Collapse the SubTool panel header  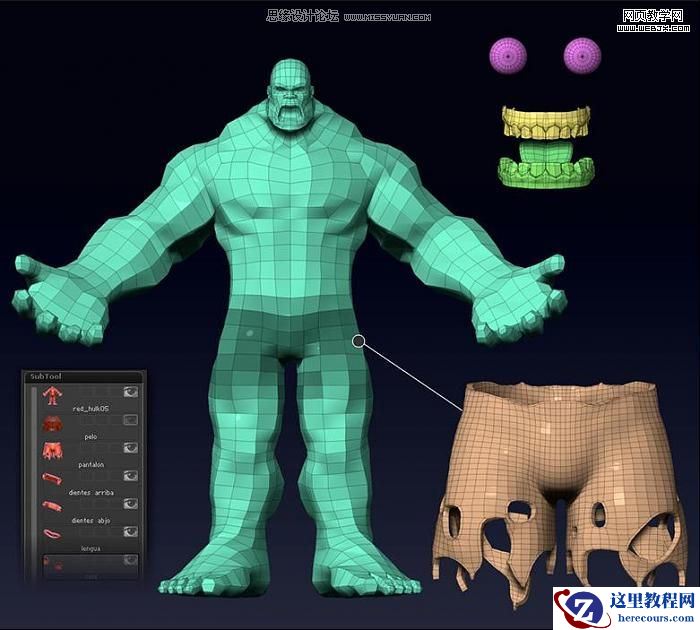84,376
